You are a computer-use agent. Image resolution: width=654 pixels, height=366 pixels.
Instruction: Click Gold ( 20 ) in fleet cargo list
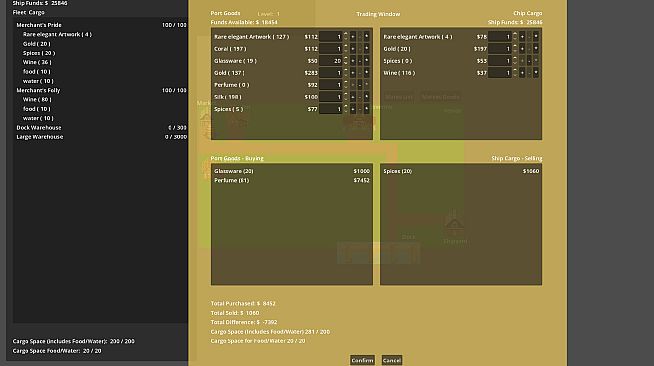[x=37, y=44]
